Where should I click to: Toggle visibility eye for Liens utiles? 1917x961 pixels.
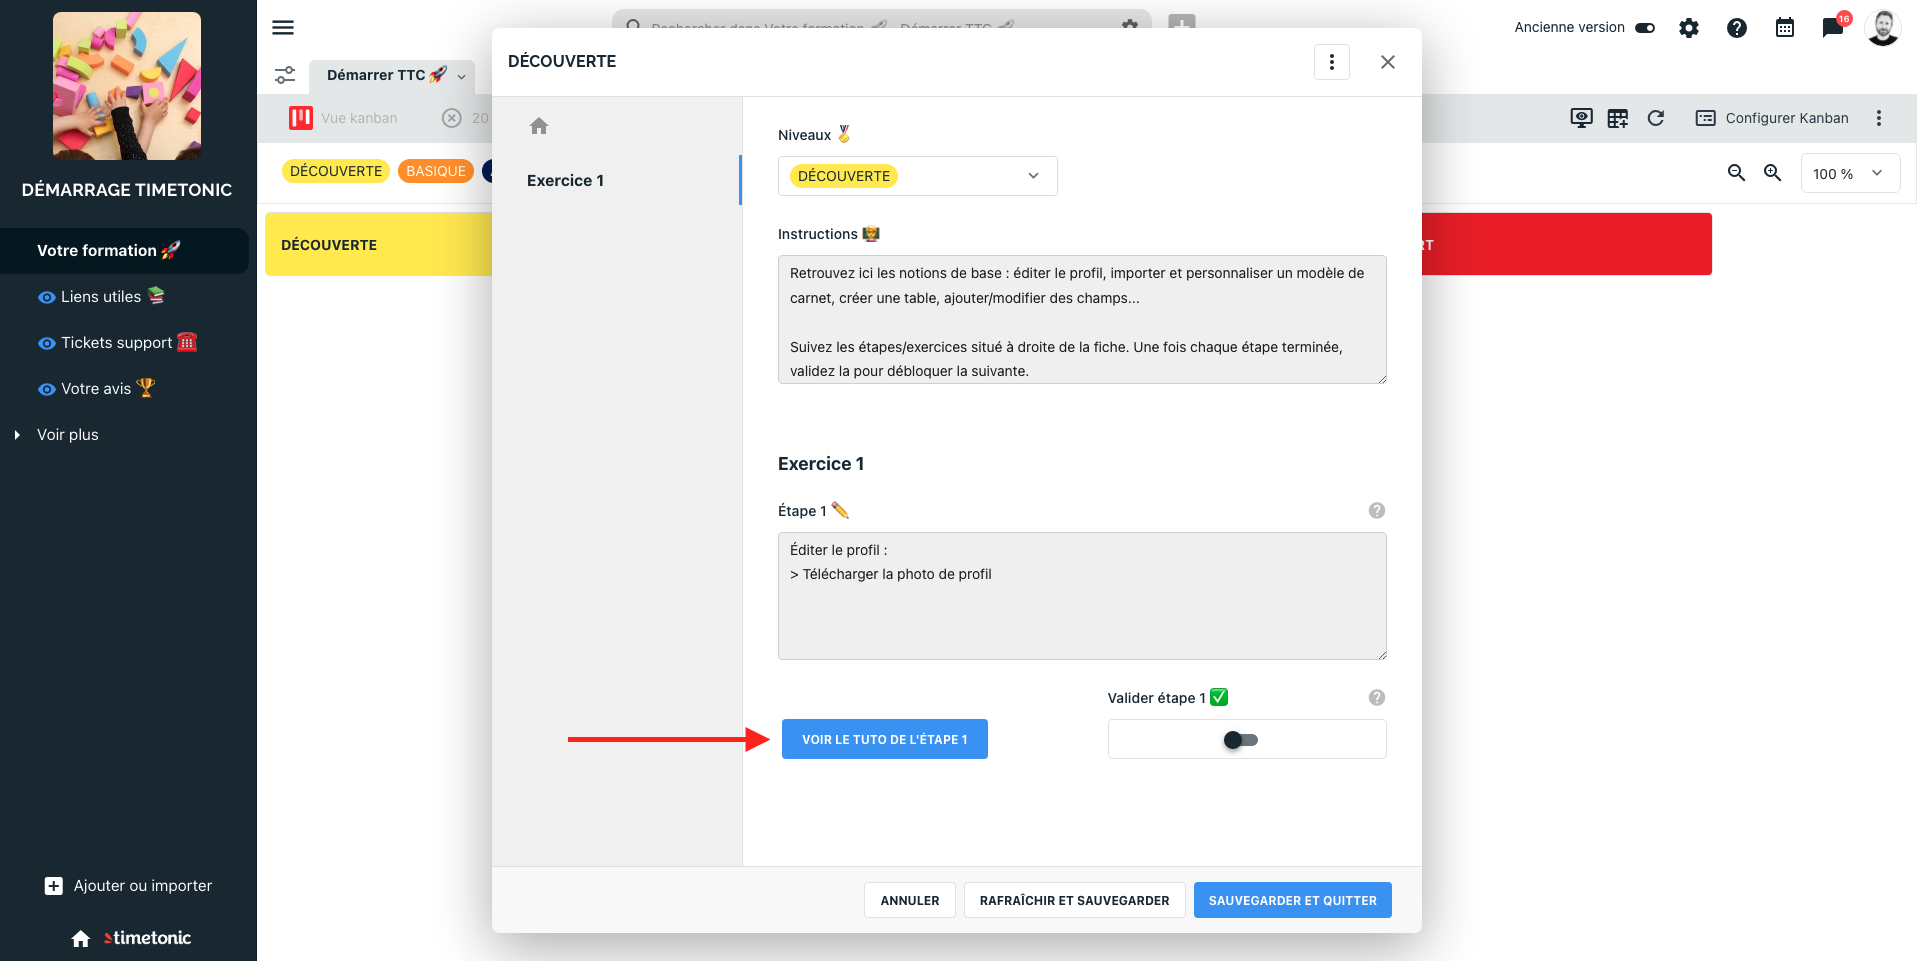pyautogui.click(x=46, y=297)
